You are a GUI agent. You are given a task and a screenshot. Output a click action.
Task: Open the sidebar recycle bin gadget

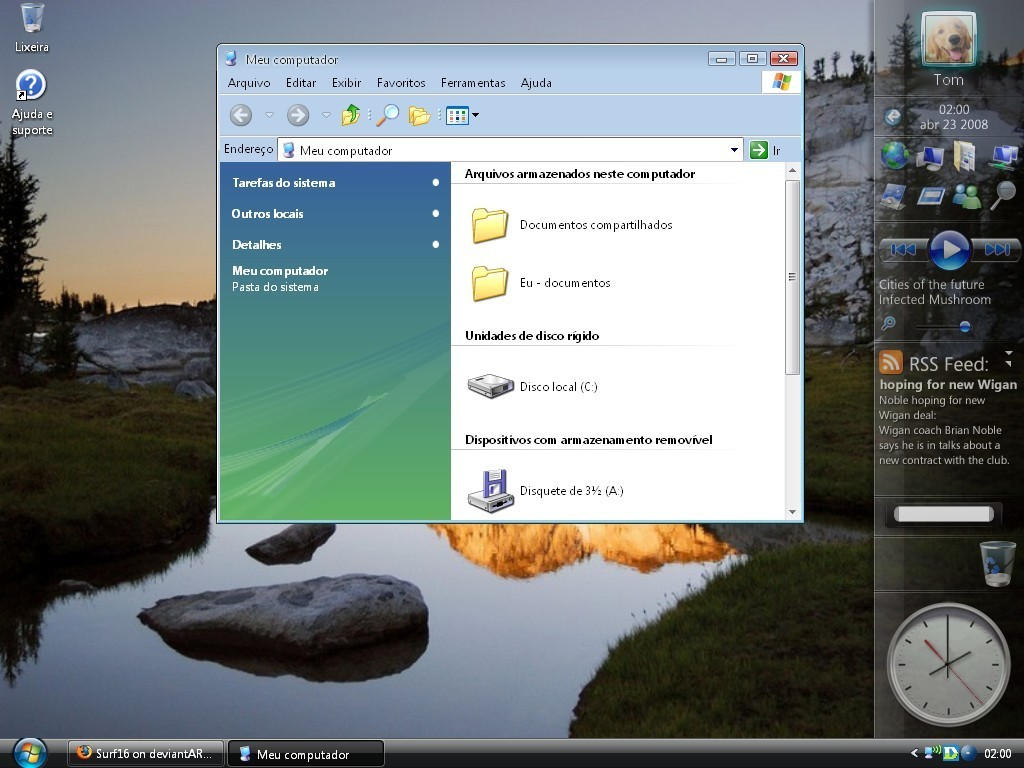pyautogui.click(x=997, y=563)
